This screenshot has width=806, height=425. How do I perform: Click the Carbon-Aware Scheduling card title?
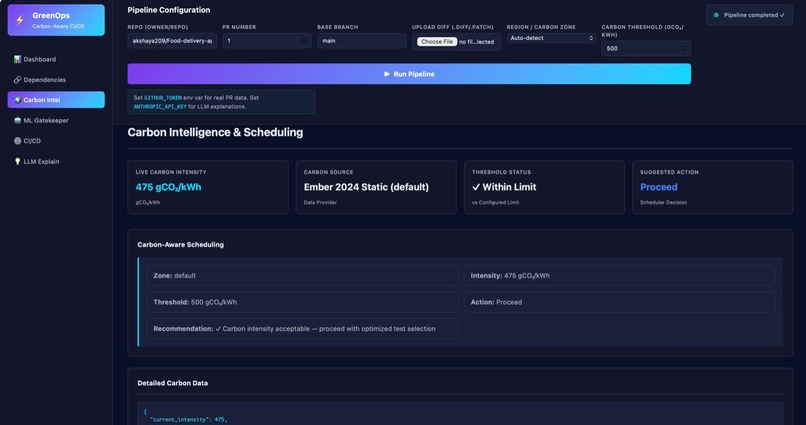tap(180, 245)
